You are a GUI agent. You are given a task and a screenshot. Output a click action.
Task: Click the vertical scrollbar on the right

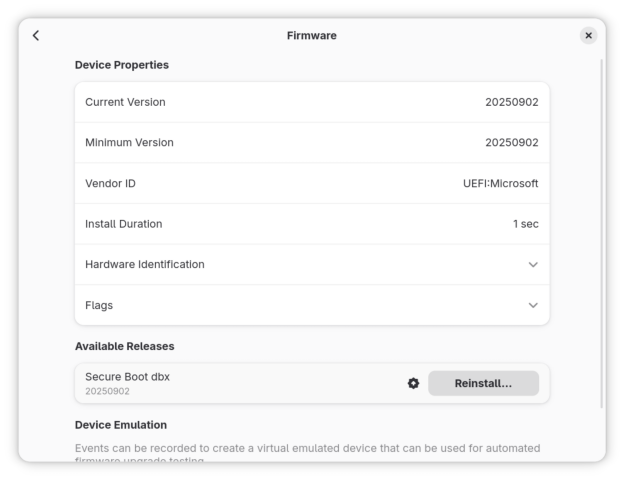pos(601,230)
